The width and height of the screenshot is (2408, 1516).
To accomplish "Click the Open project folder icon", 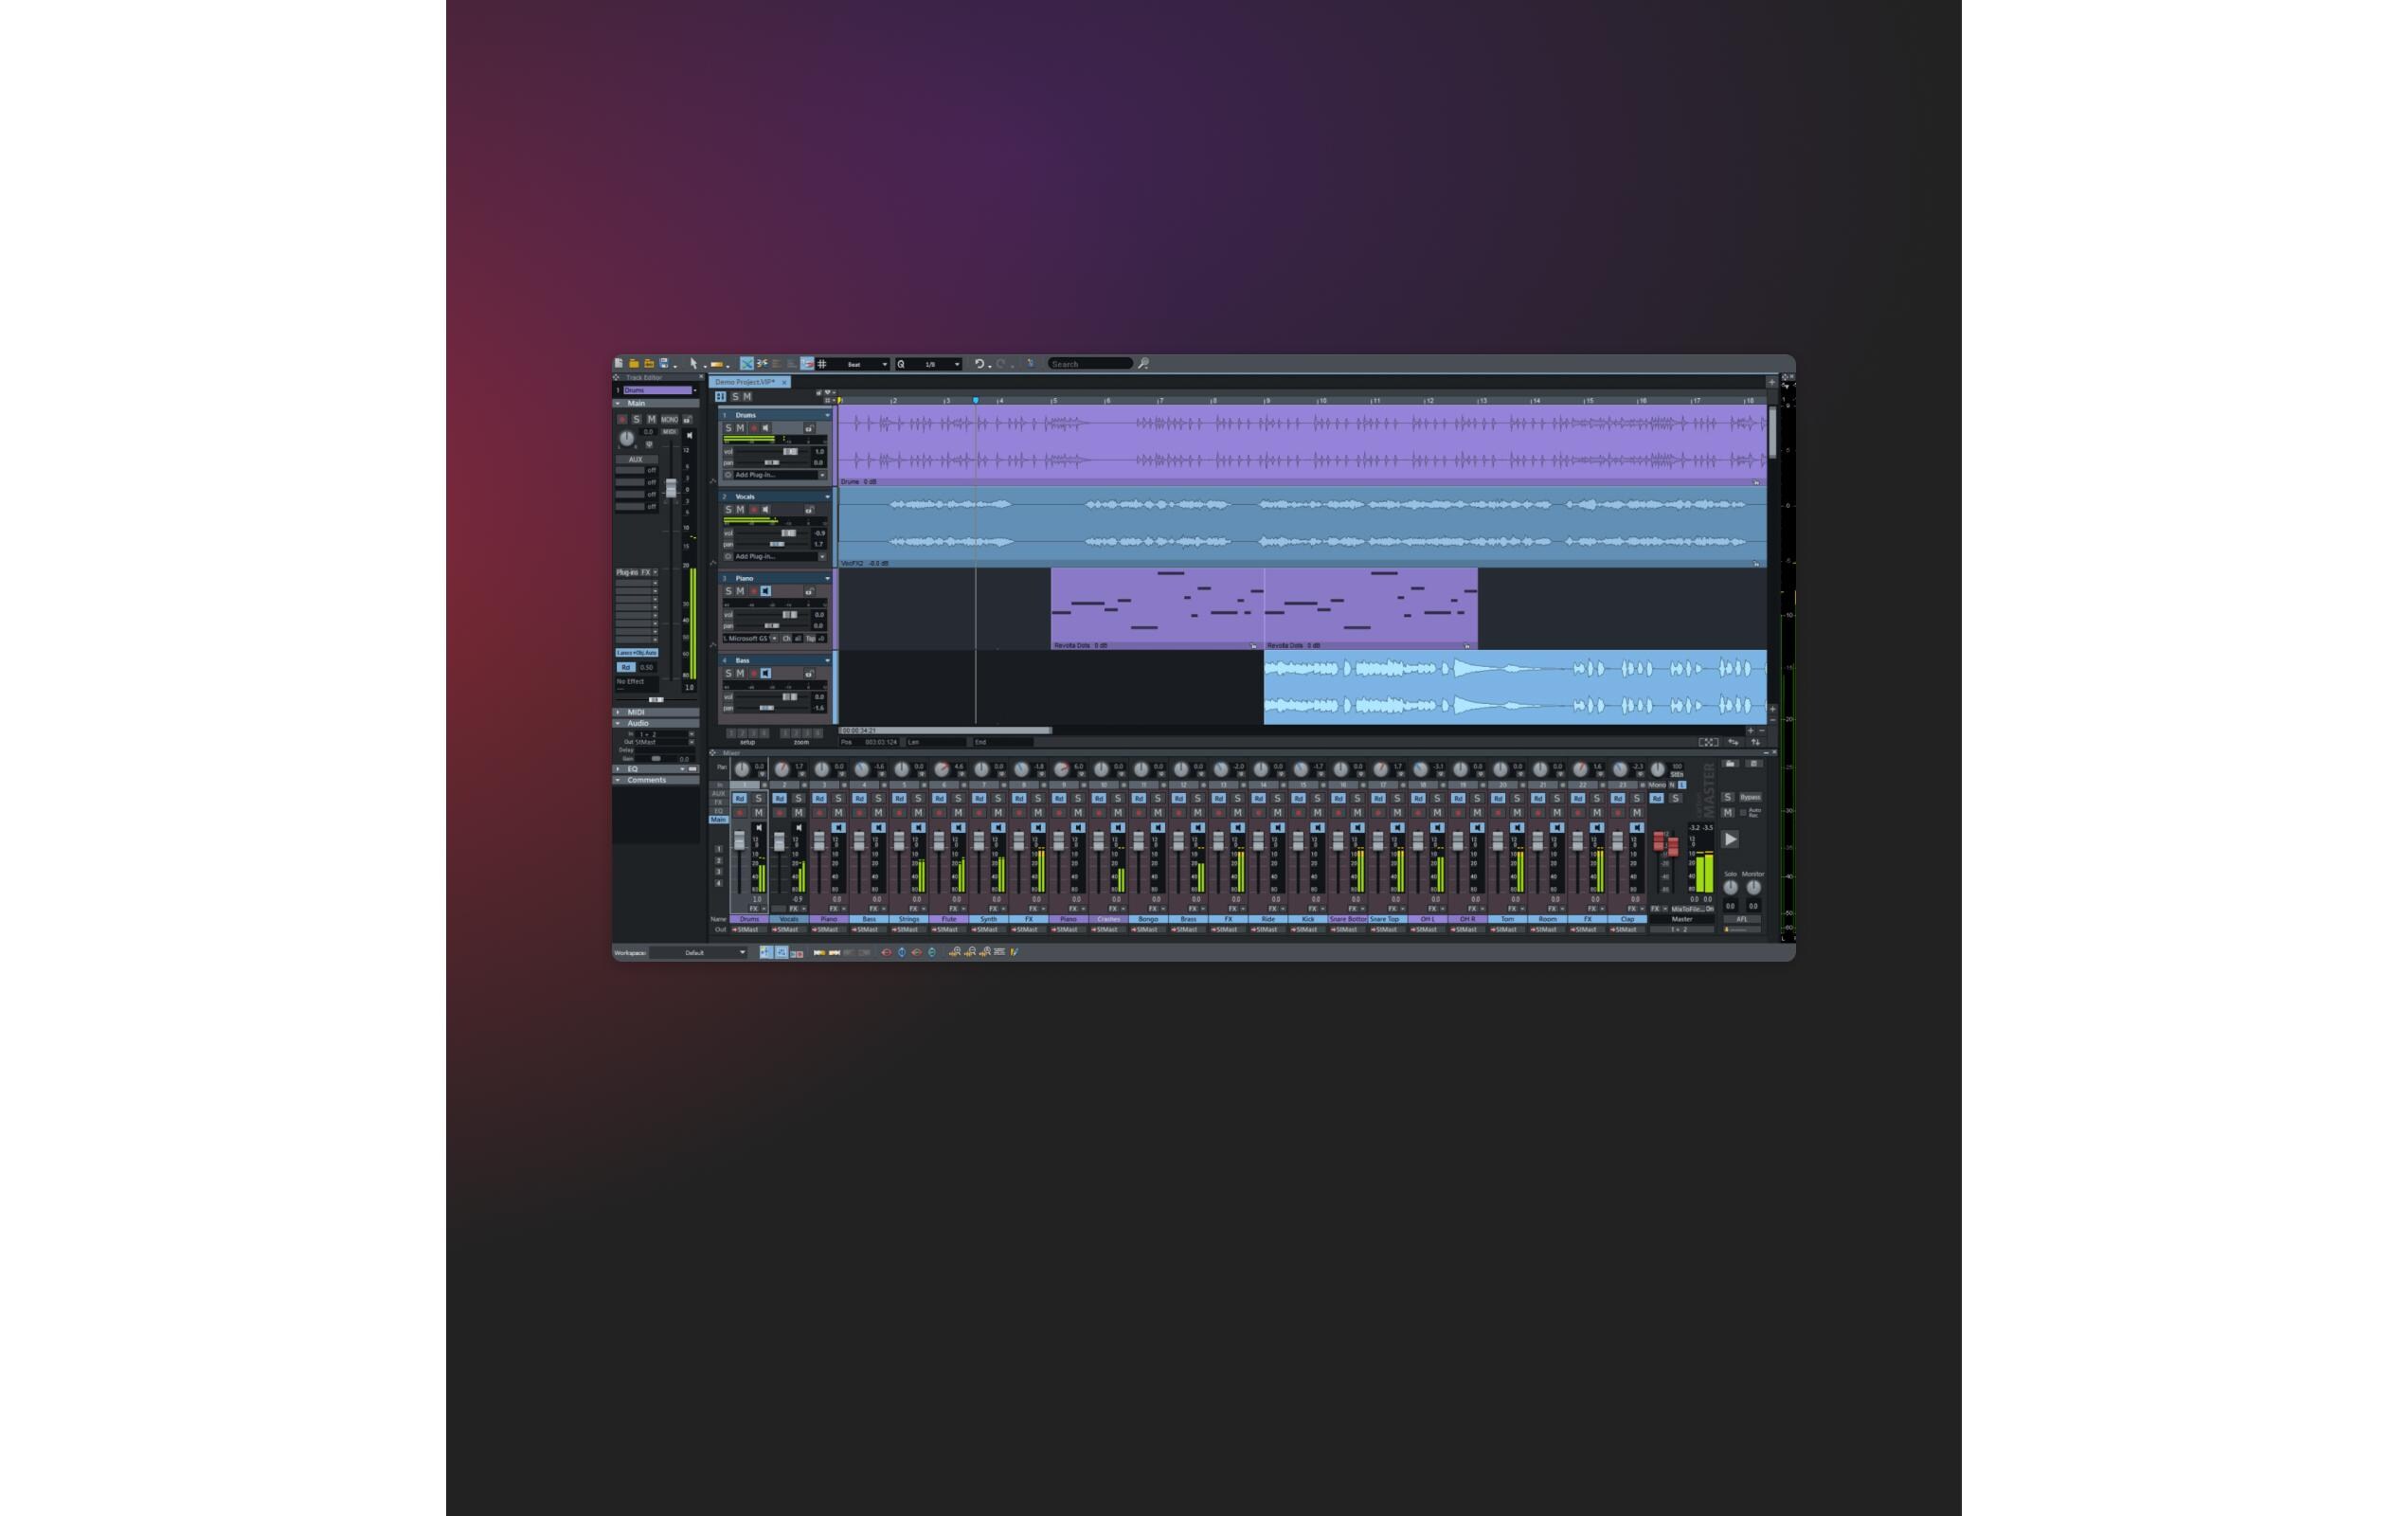I will [650, 365].
